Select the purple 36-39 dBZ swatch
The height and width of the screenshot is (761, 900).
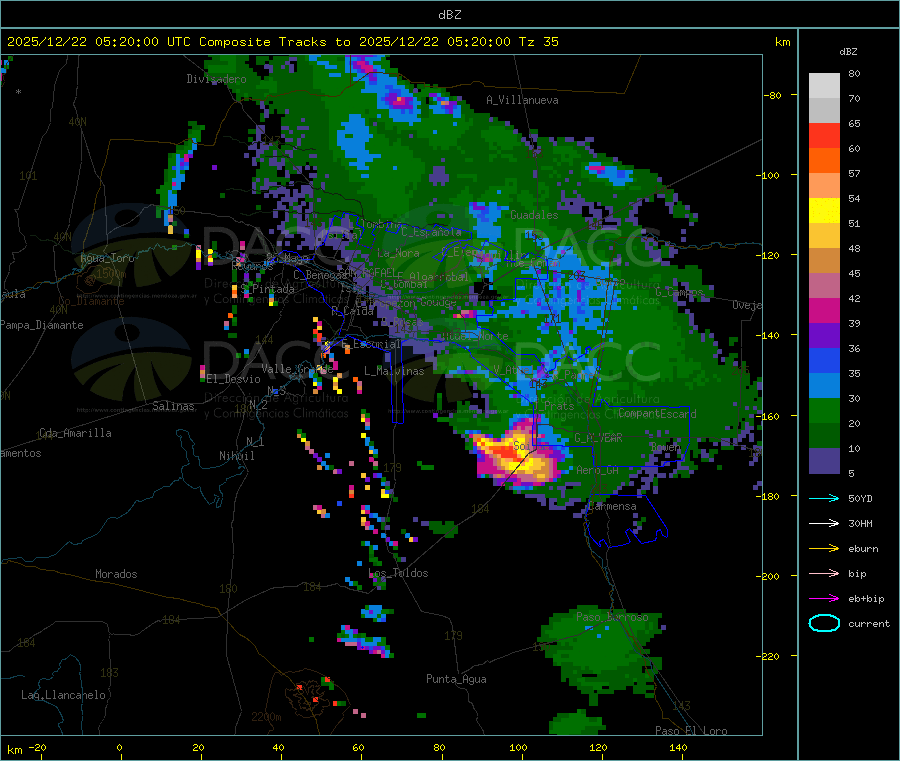click(824, 336)
